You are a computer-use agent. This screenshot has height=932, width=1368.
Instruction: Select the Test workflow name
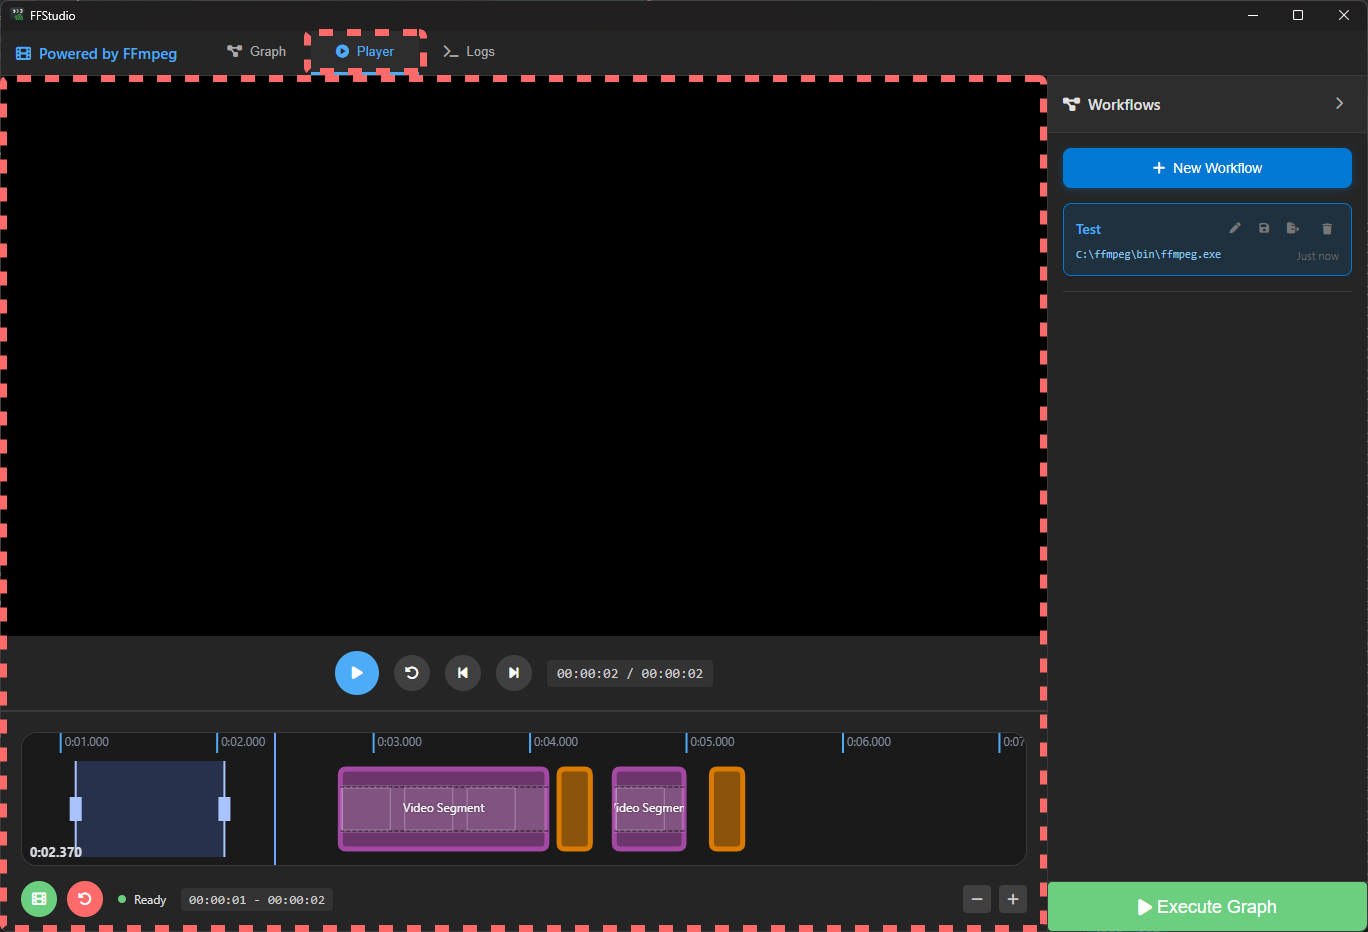(1088, 229)
